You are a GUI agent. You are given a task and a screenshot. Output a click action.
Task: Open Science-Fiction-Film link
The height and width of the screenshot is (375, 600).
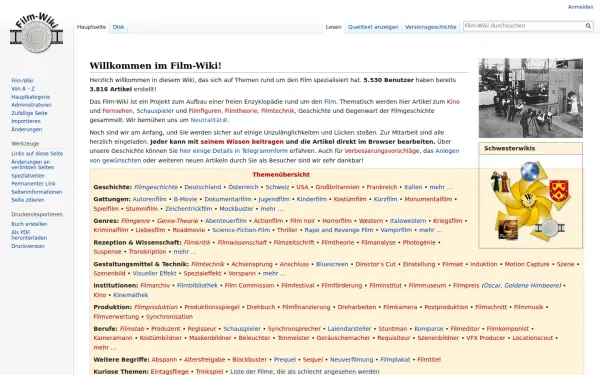[241, 230]
